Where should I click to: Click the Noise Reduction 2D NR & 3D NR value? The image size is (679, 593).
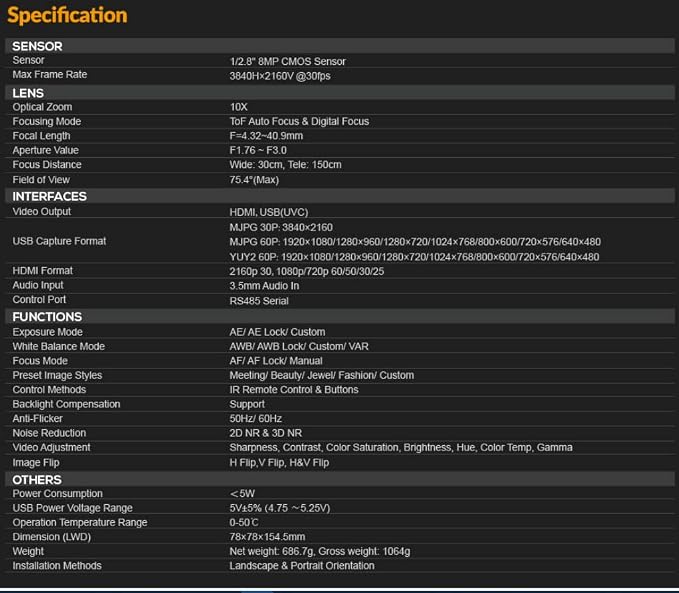point(266,433)
